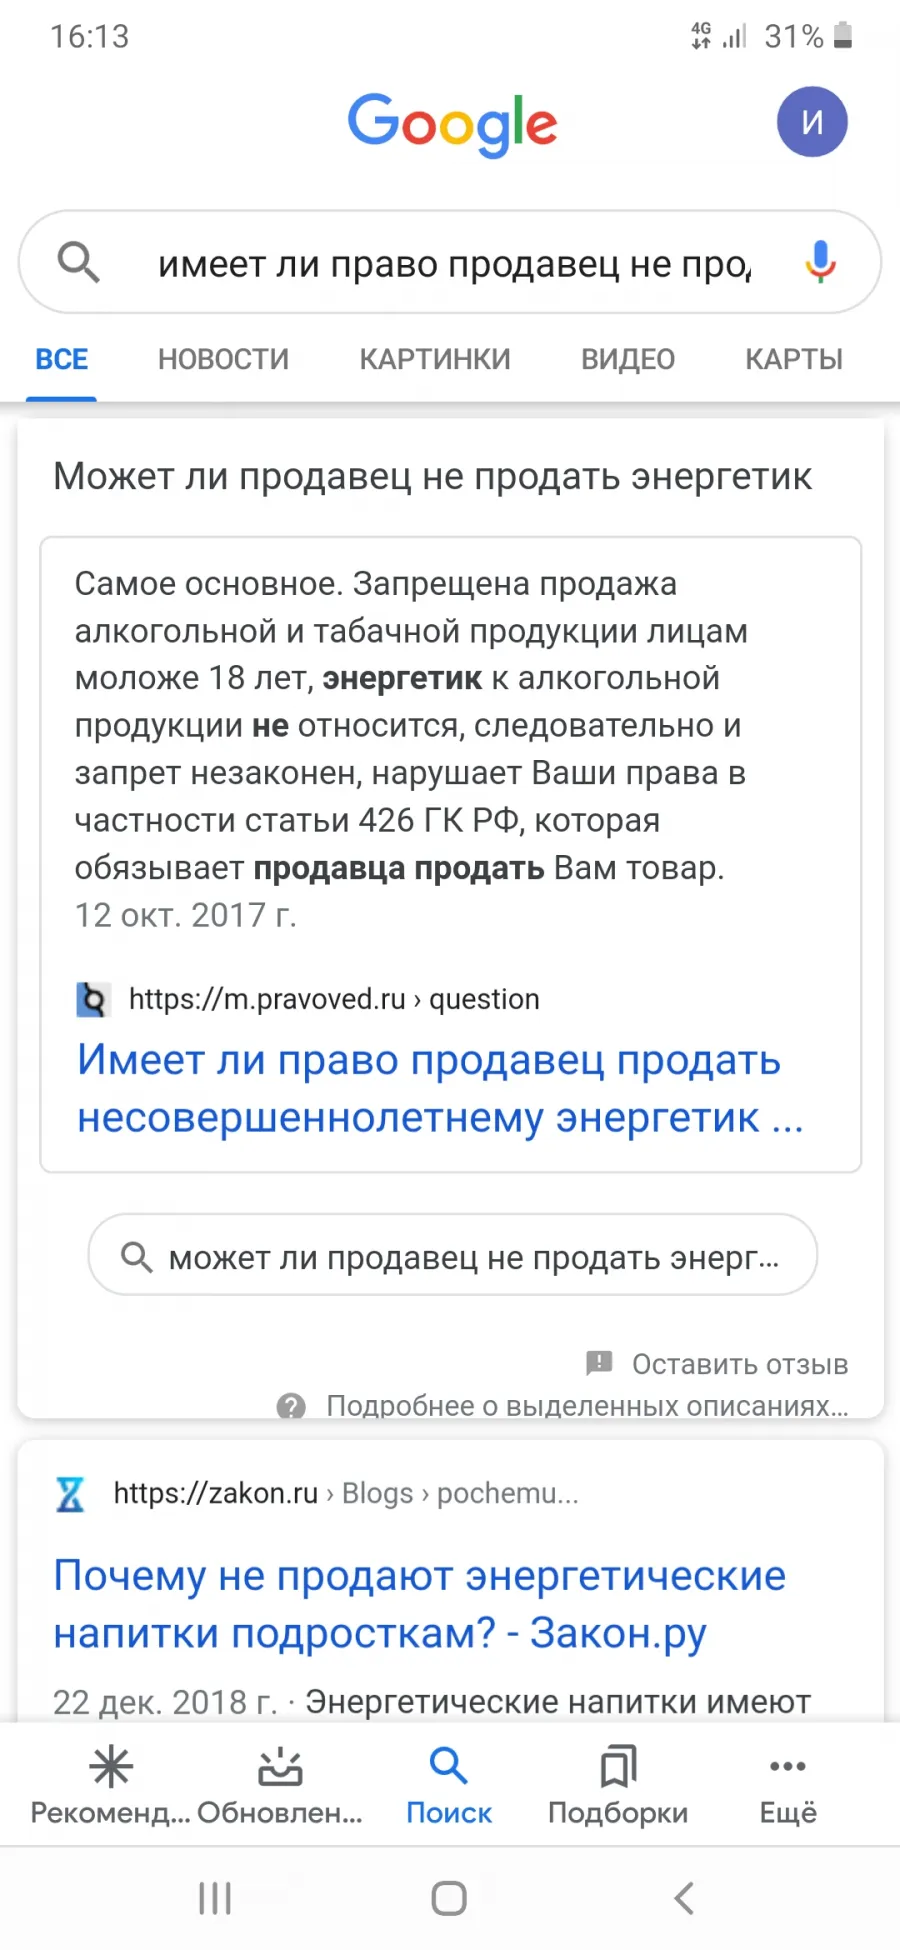Tap suggested search 'может ли продавец не продать'
Screen dimensions: 900x1950
[x=453, y=1256]
